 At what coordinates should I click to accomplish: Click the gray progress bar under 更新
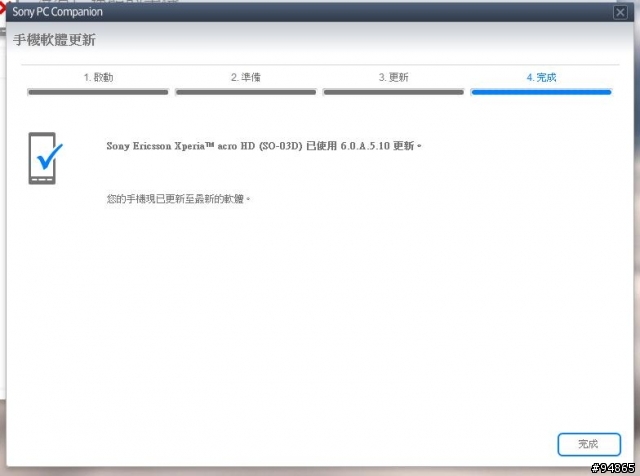click(393, 92)
